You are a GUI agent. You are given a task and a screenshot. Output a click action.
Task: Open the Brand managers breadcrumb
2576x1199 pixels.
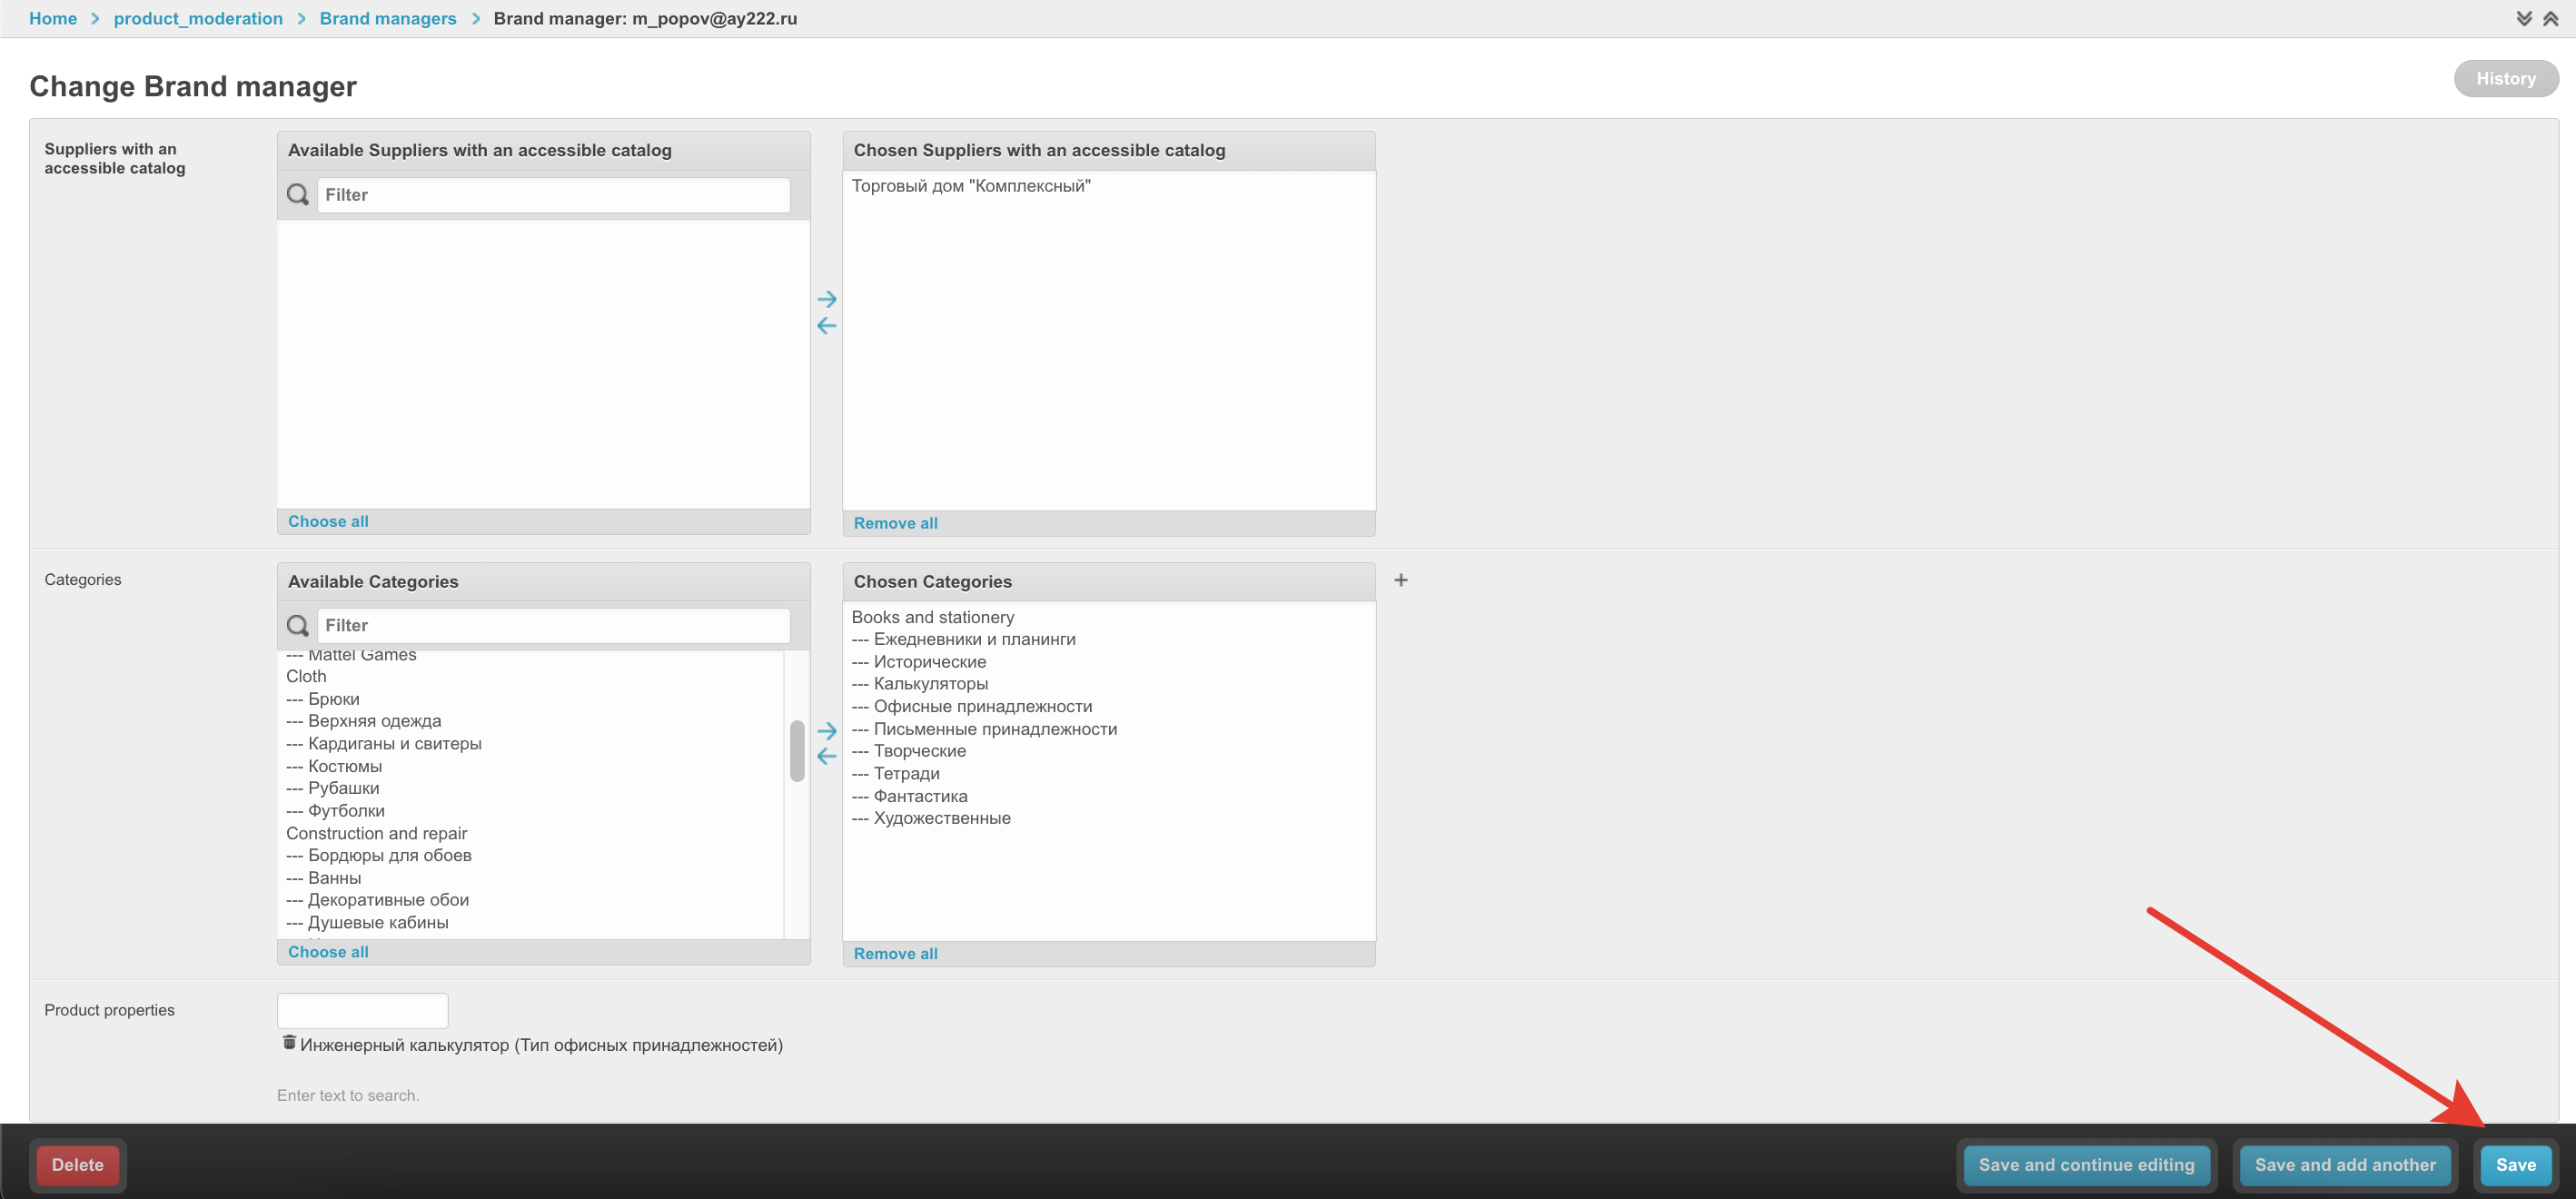pyautogui.click(x=387, y=19)
